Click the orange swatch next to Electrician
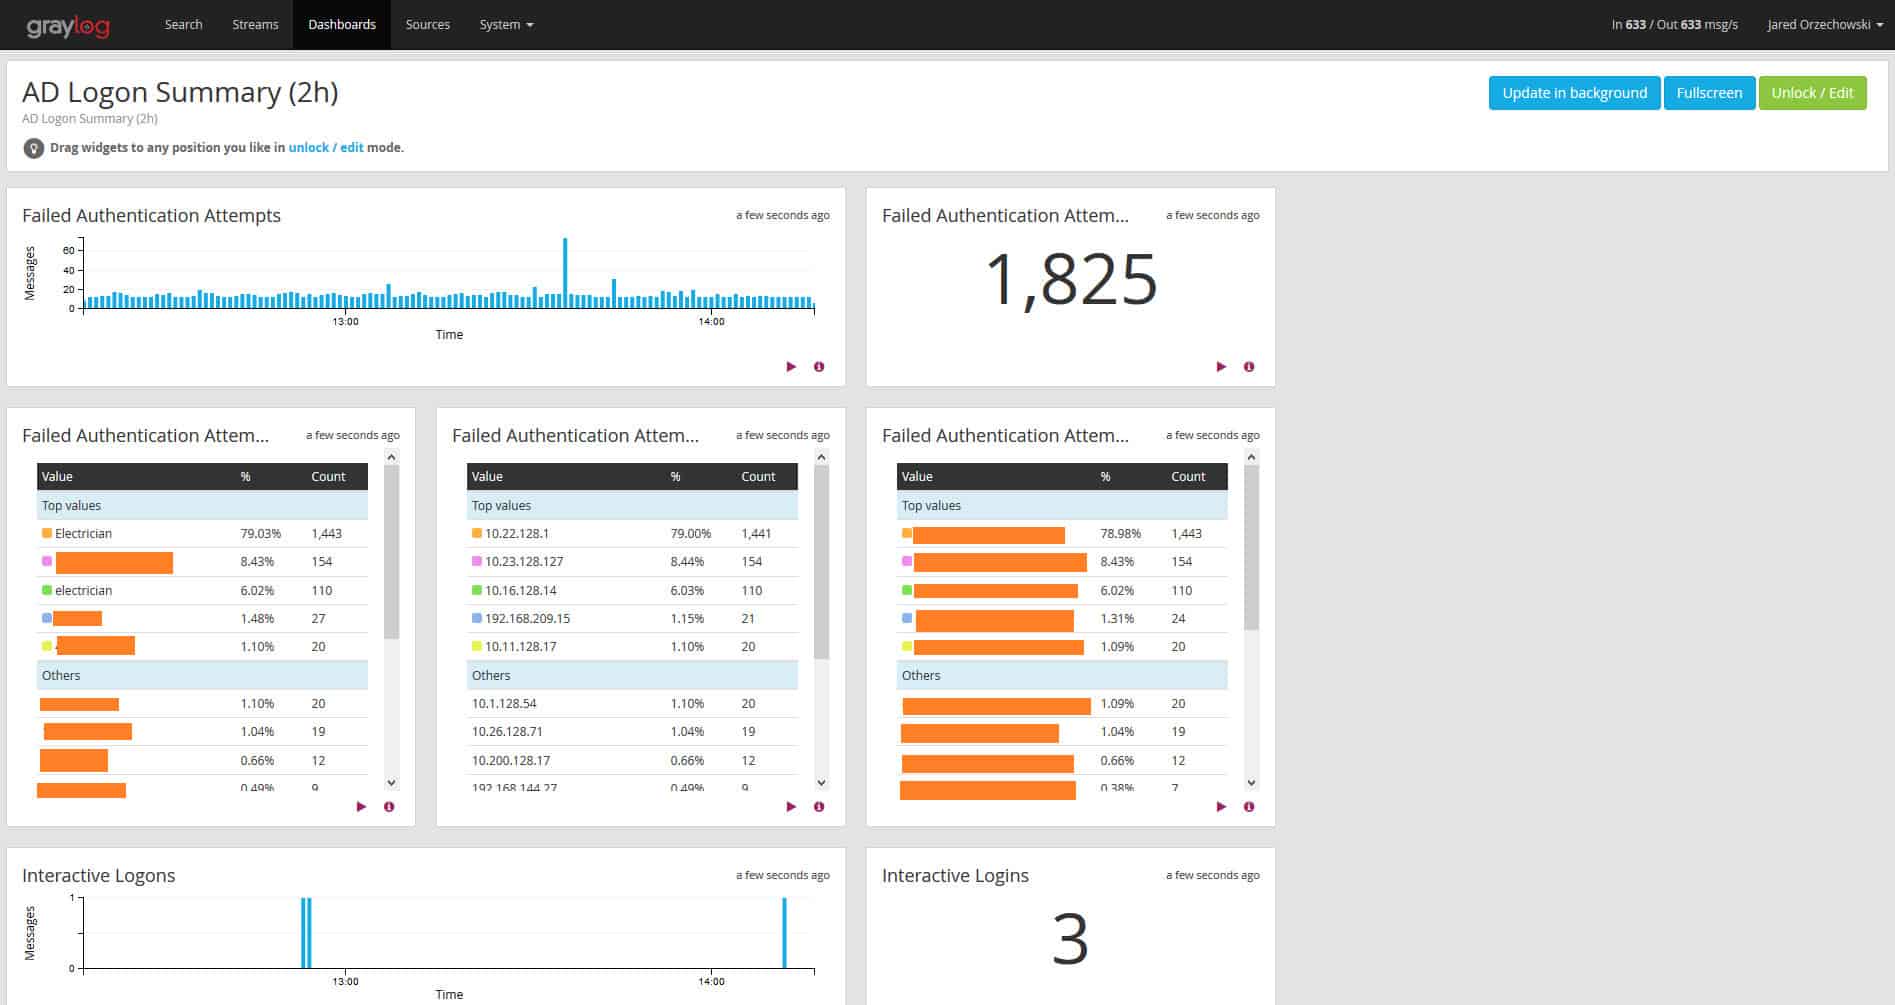The height and width of the screenshot is (1005, 1895). 45,533
